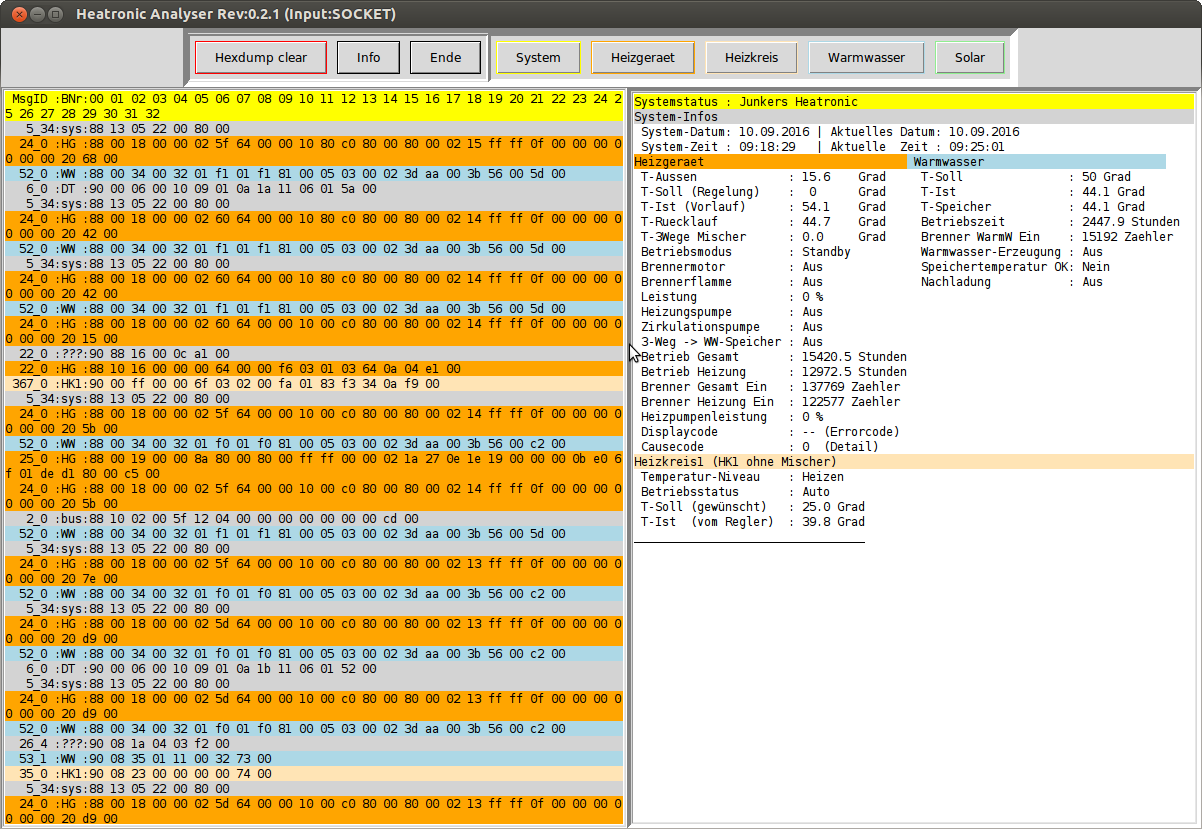Click the MsgID :BNr header row
Viewport: 1202px width, 829px height.
point(314,106)
